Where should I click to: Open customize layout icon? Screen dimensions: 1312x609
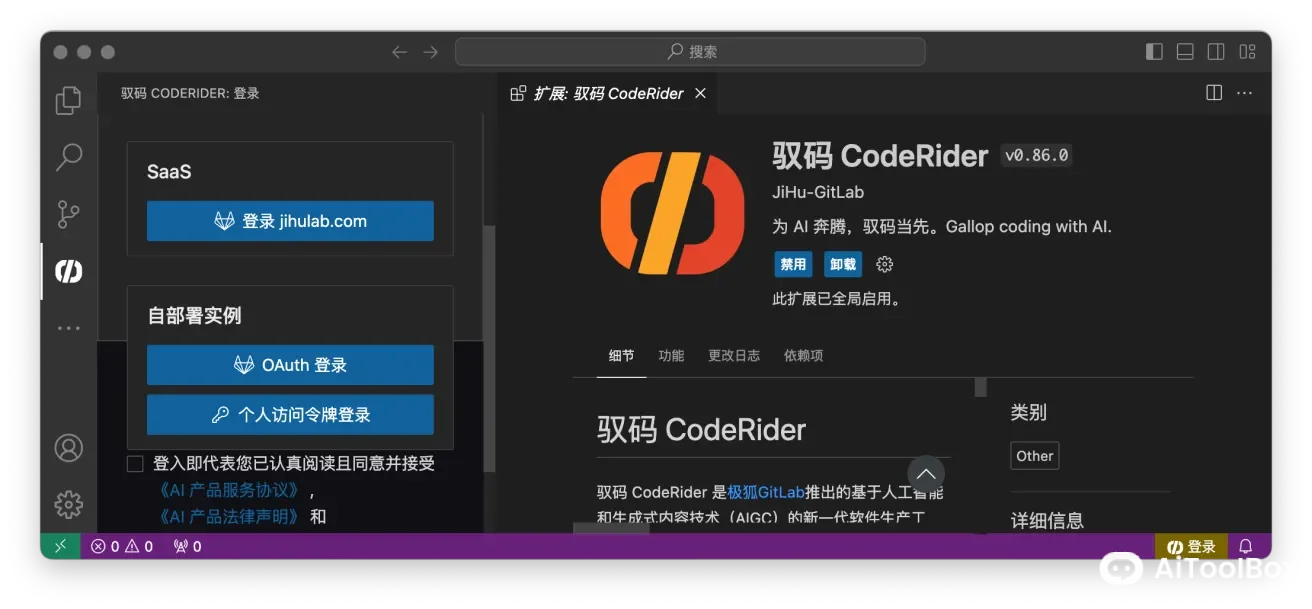pos(1247,52)
